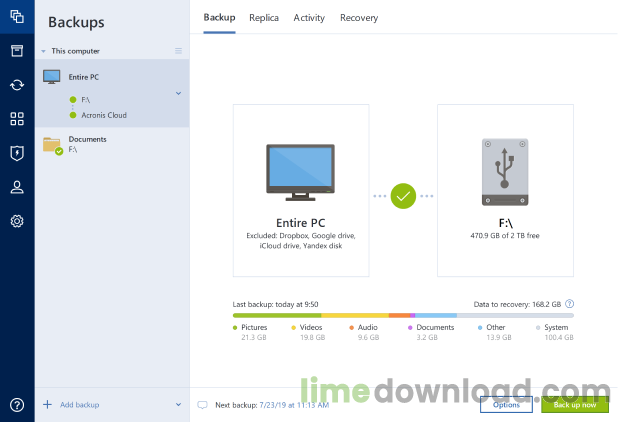The width and height of the screenshot is (618, 422).
Task: Click the System 100.4 GB legend item
Action: tap(555, 332)
